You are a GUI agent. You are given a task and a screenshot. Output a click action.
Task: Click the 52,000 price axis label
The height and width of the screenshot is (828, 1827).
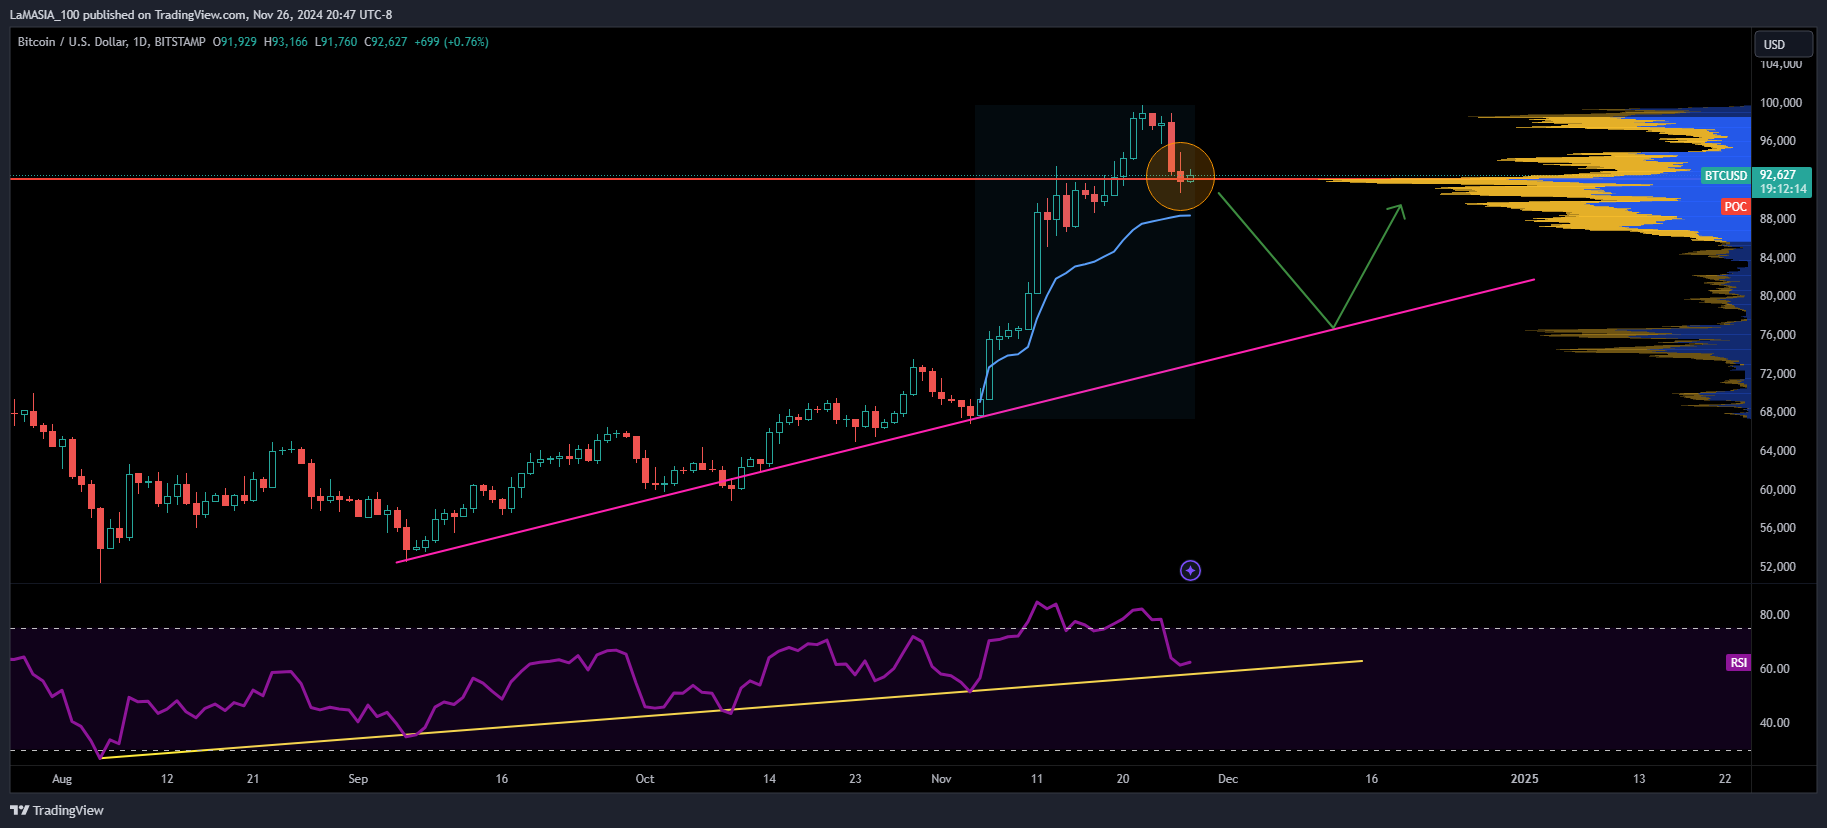(x=1778, y=567)
